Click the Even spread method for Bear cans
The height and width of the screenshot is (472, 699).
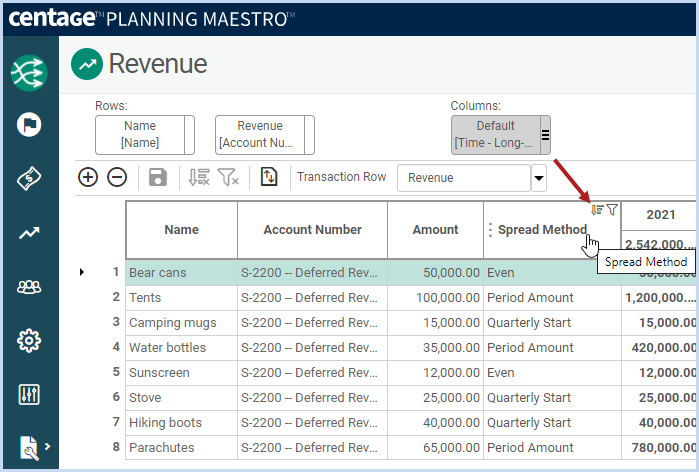(552, 273)
